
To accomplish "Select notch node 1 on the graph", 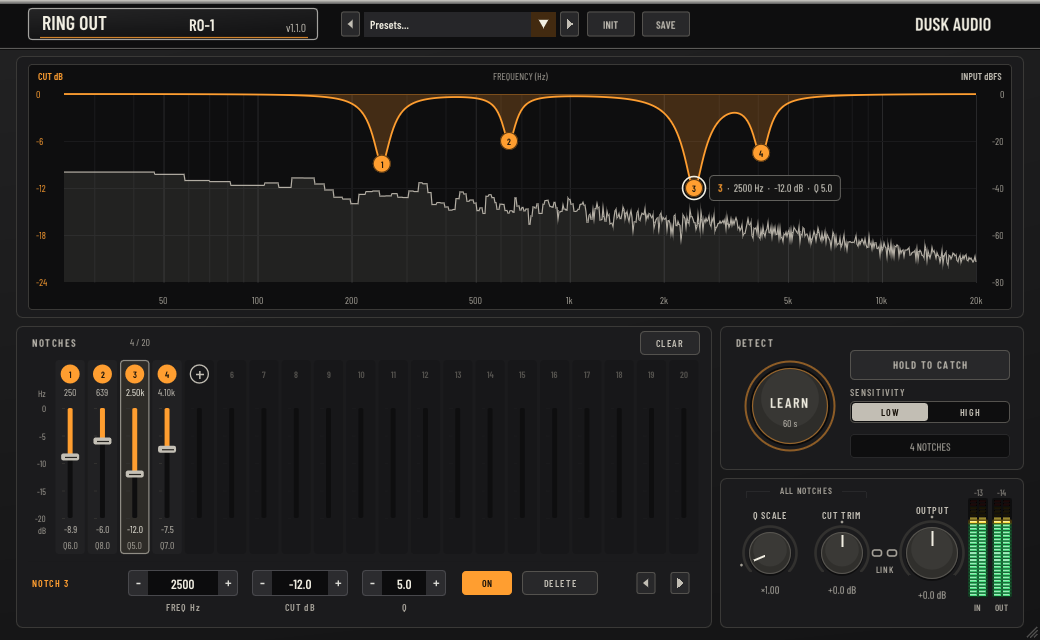I will [x=381, y=164].
